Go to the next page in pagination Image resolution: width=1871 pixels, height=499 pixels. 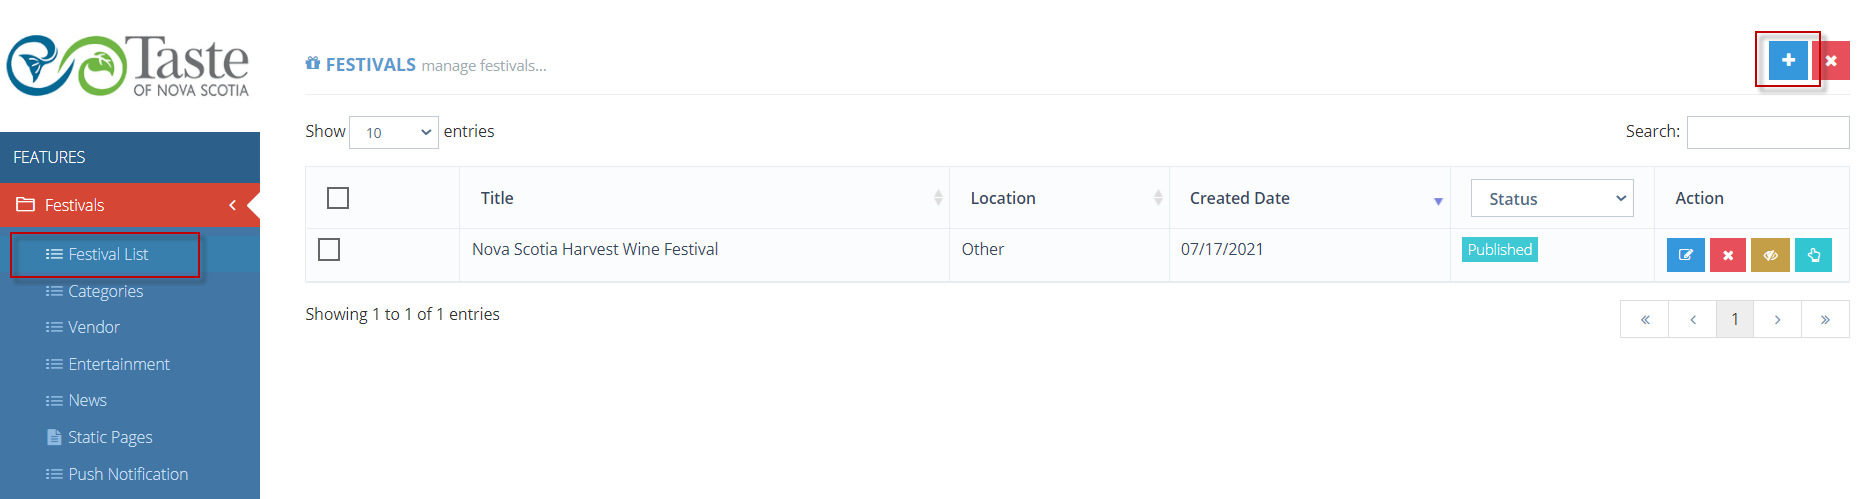tap(1777, 319)
